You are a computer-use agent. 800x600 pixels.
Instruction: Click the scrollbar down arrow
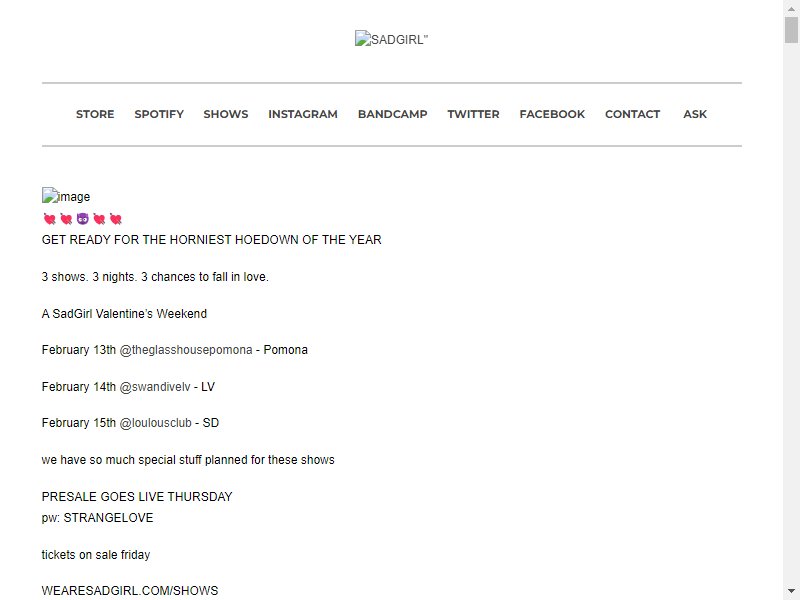(x=791, y=591)
